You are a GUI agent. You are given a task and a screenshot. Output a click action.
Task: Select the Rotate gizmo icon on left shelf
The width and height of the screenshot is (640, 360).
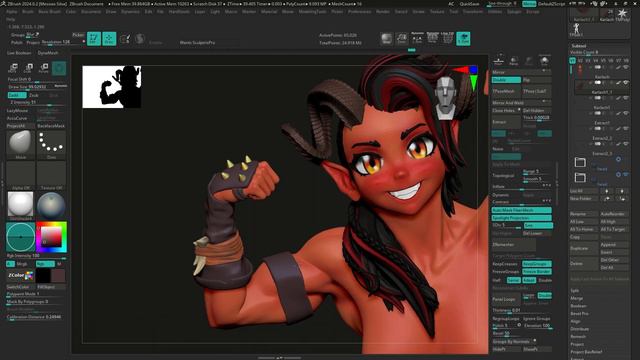click(x=44, y=68)
